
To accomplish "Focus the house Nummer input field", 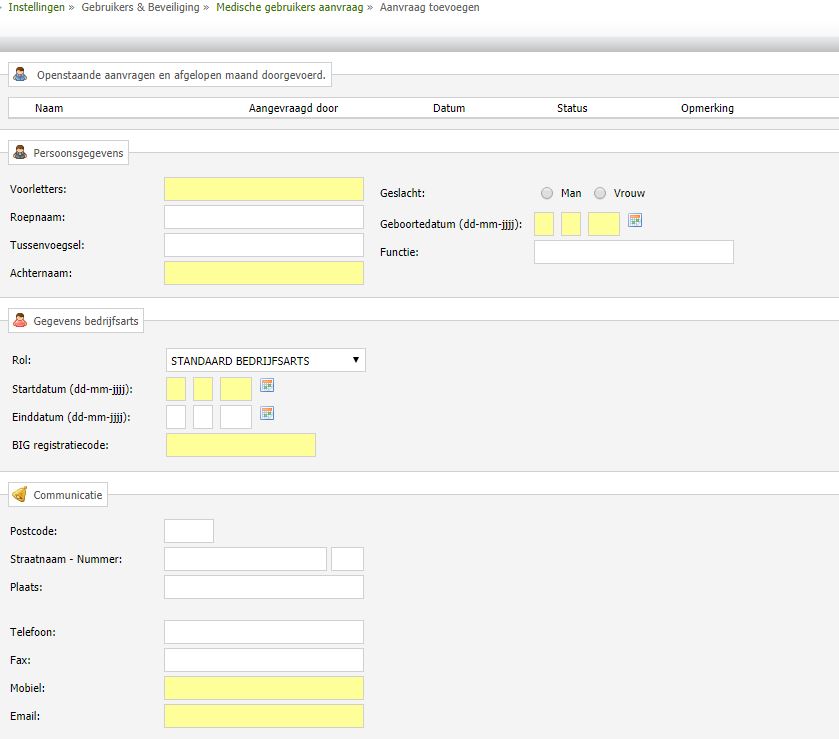I will (x=347, y=559).
